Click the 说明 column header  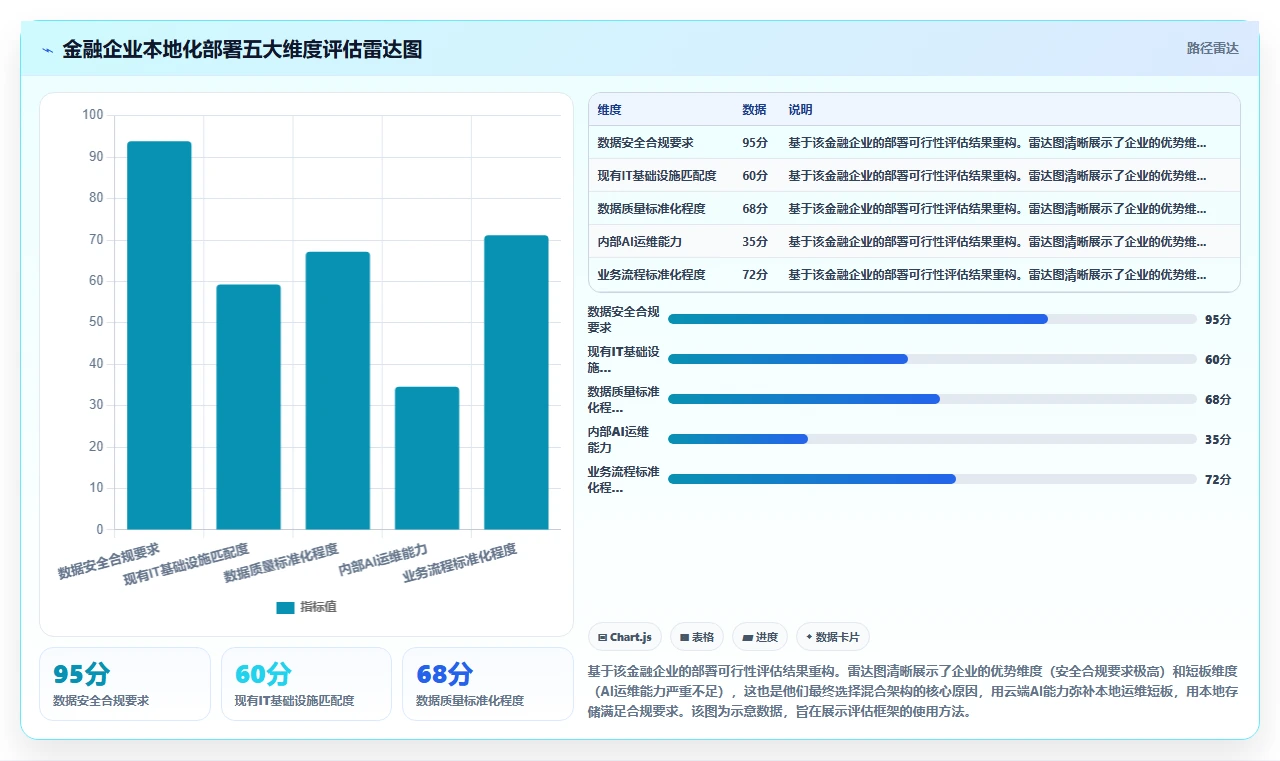click(800, 110)
